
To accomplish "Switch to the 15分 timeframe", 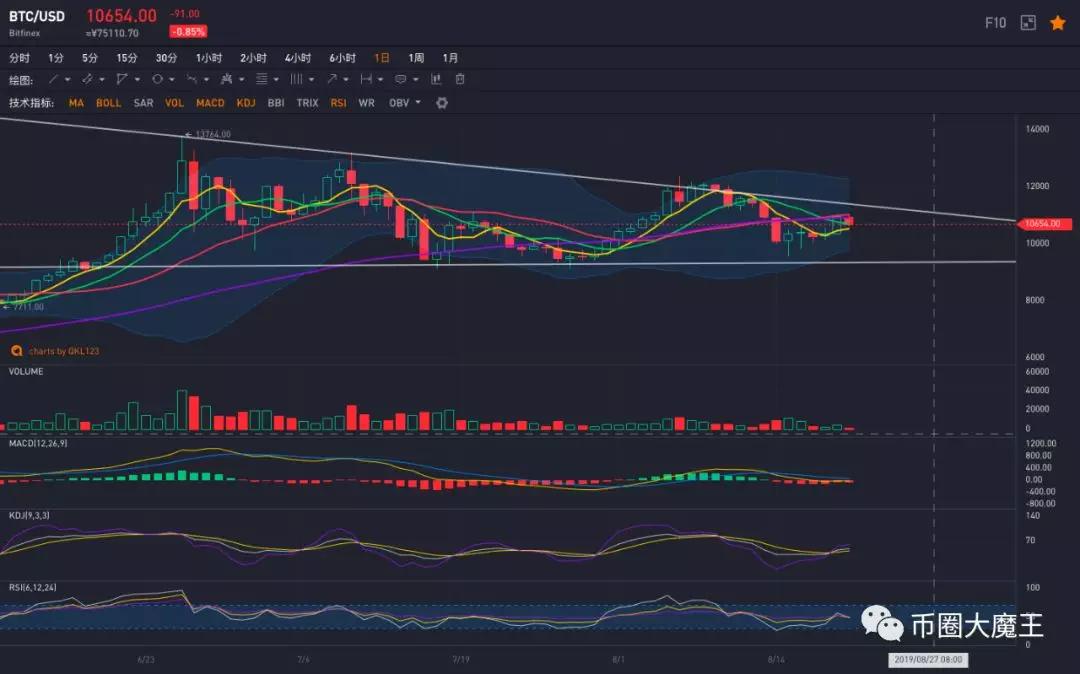I will pyautogui.click(x=127, y=58).
